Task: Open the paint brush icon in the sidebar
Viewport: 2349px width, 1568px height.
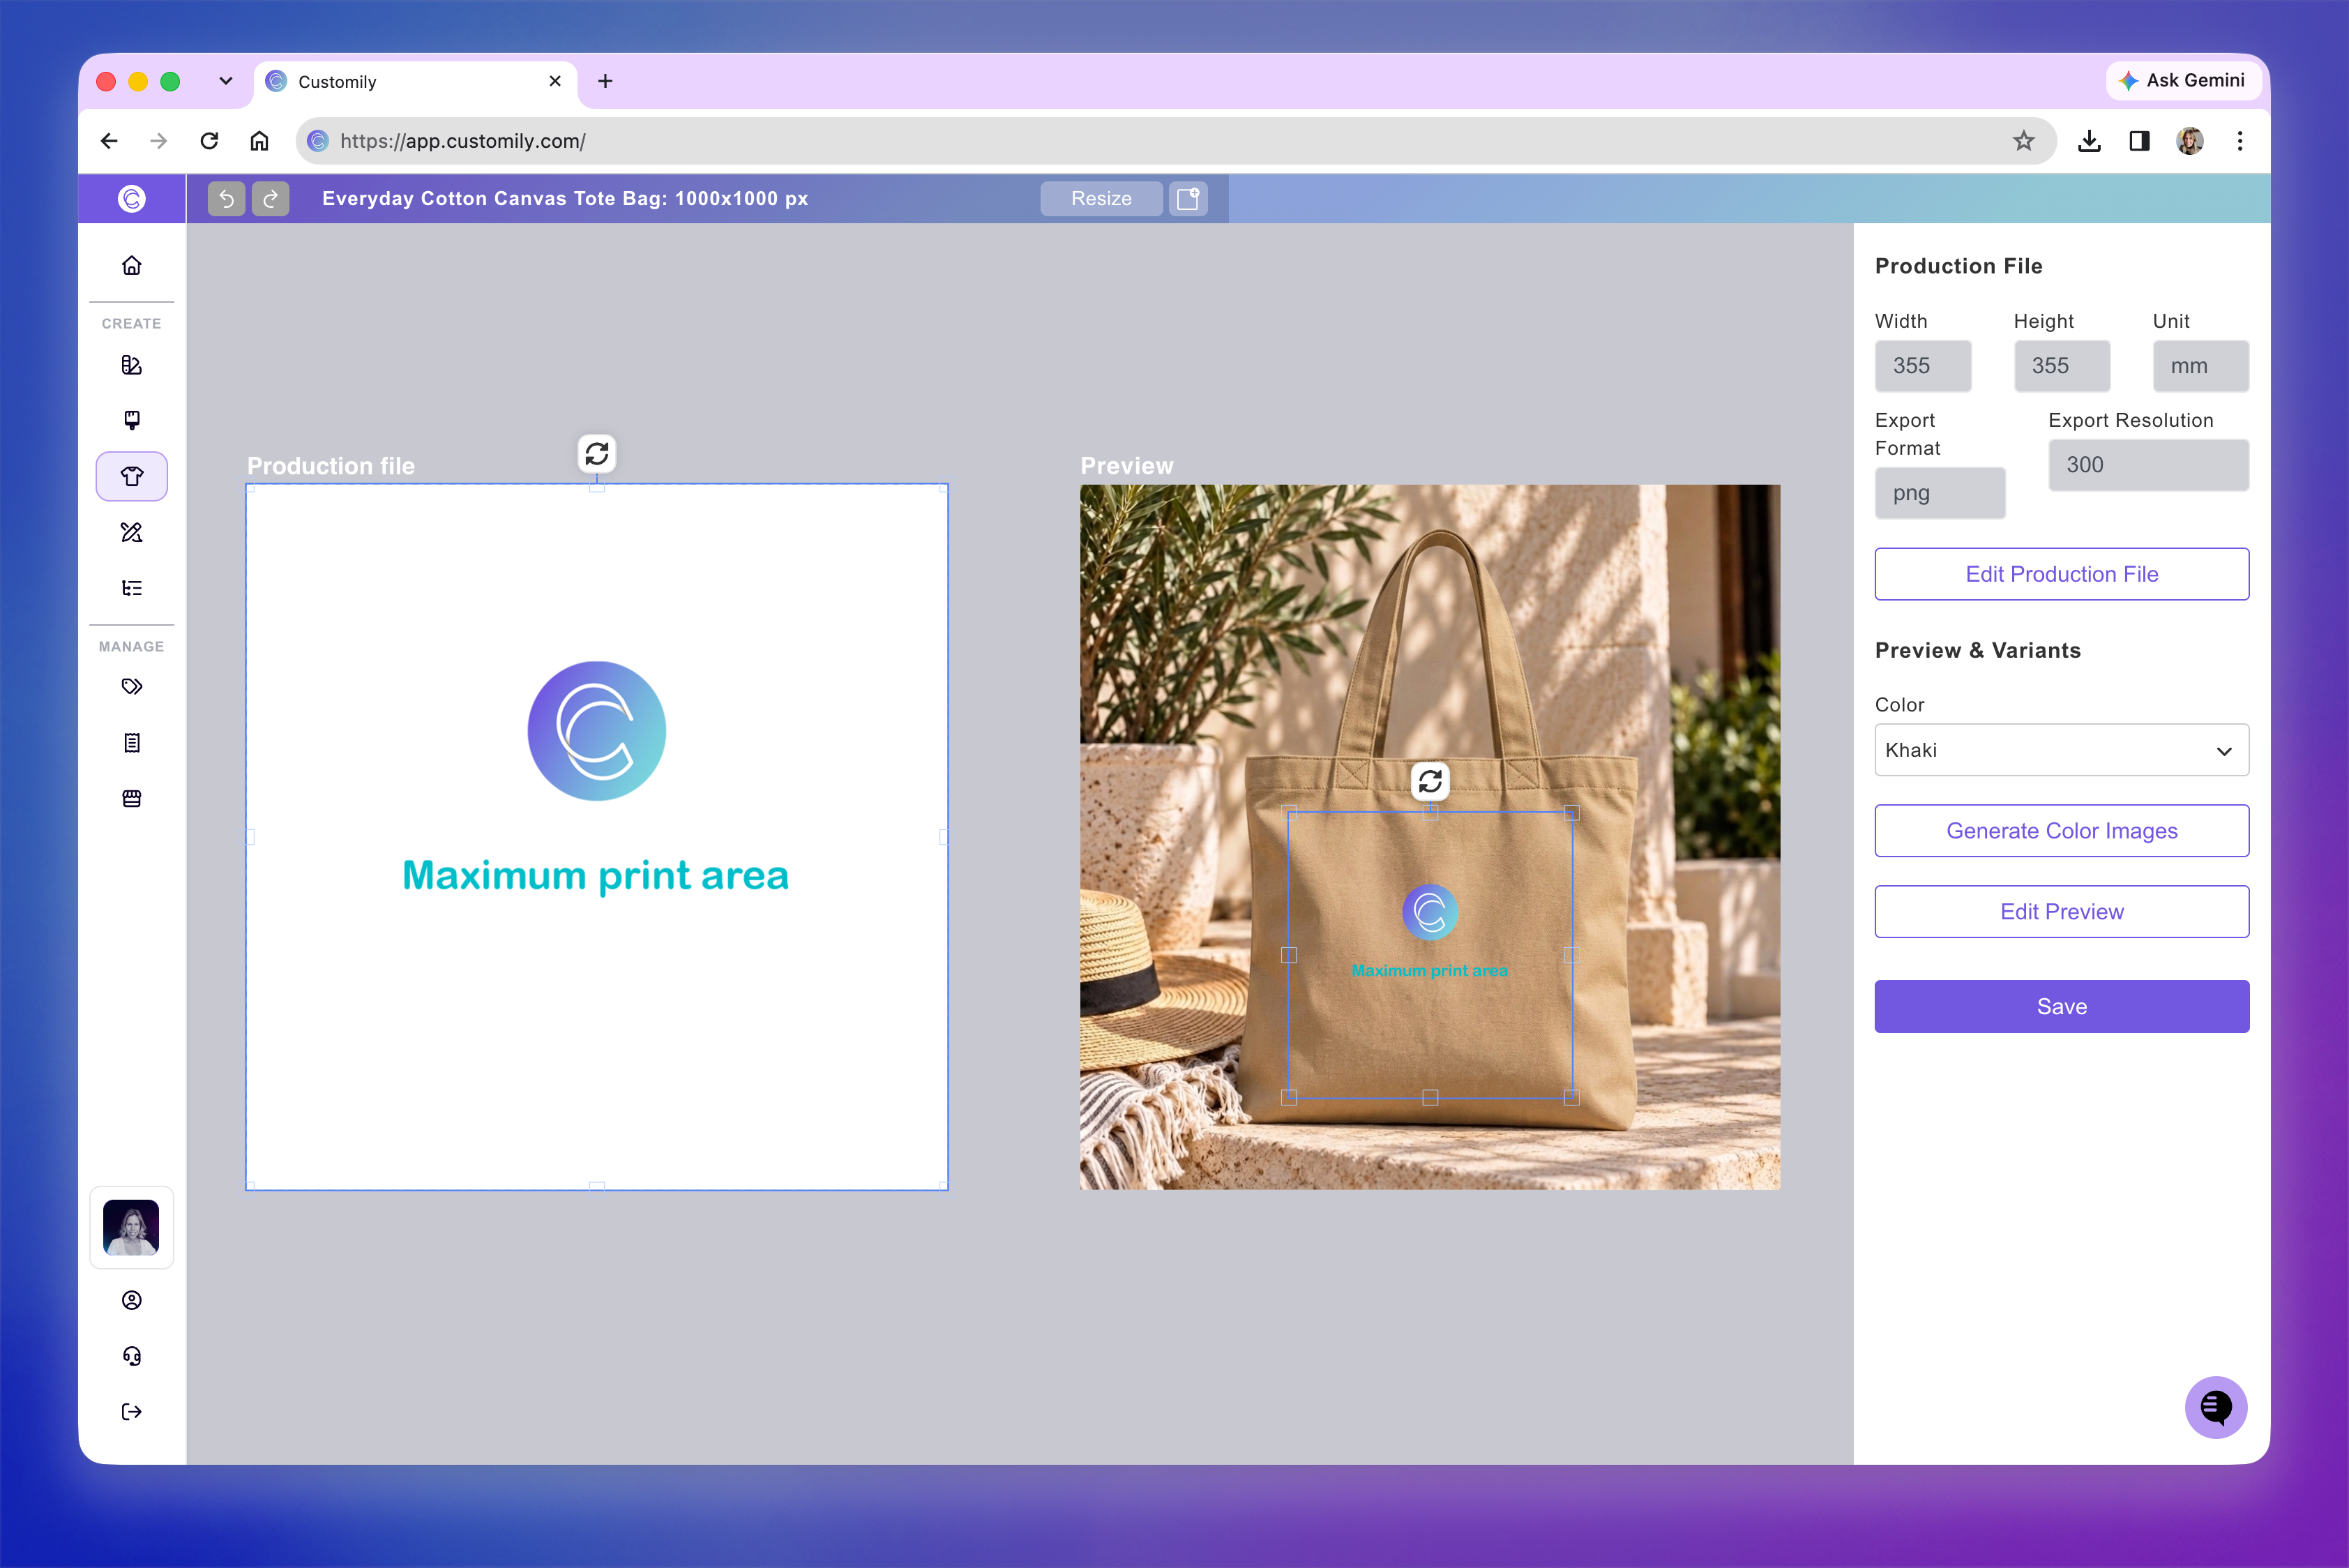Action: [132, 420]
